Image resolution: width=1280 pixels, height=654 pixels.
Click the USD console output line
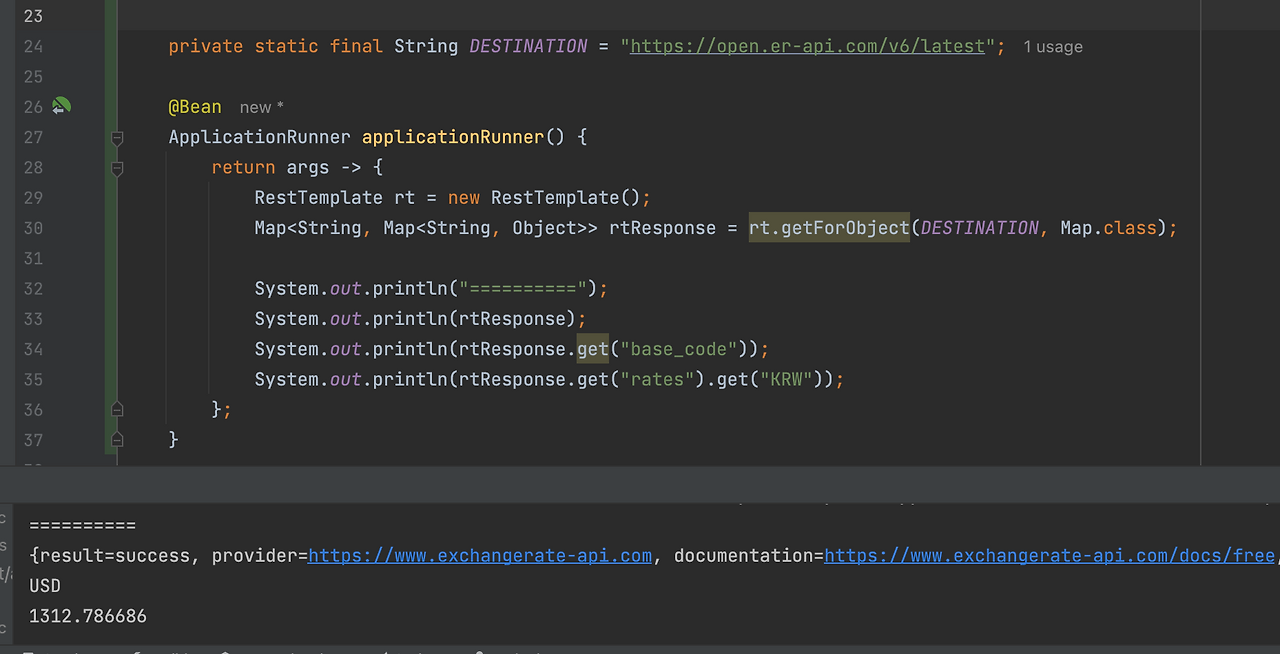point(45,586)
